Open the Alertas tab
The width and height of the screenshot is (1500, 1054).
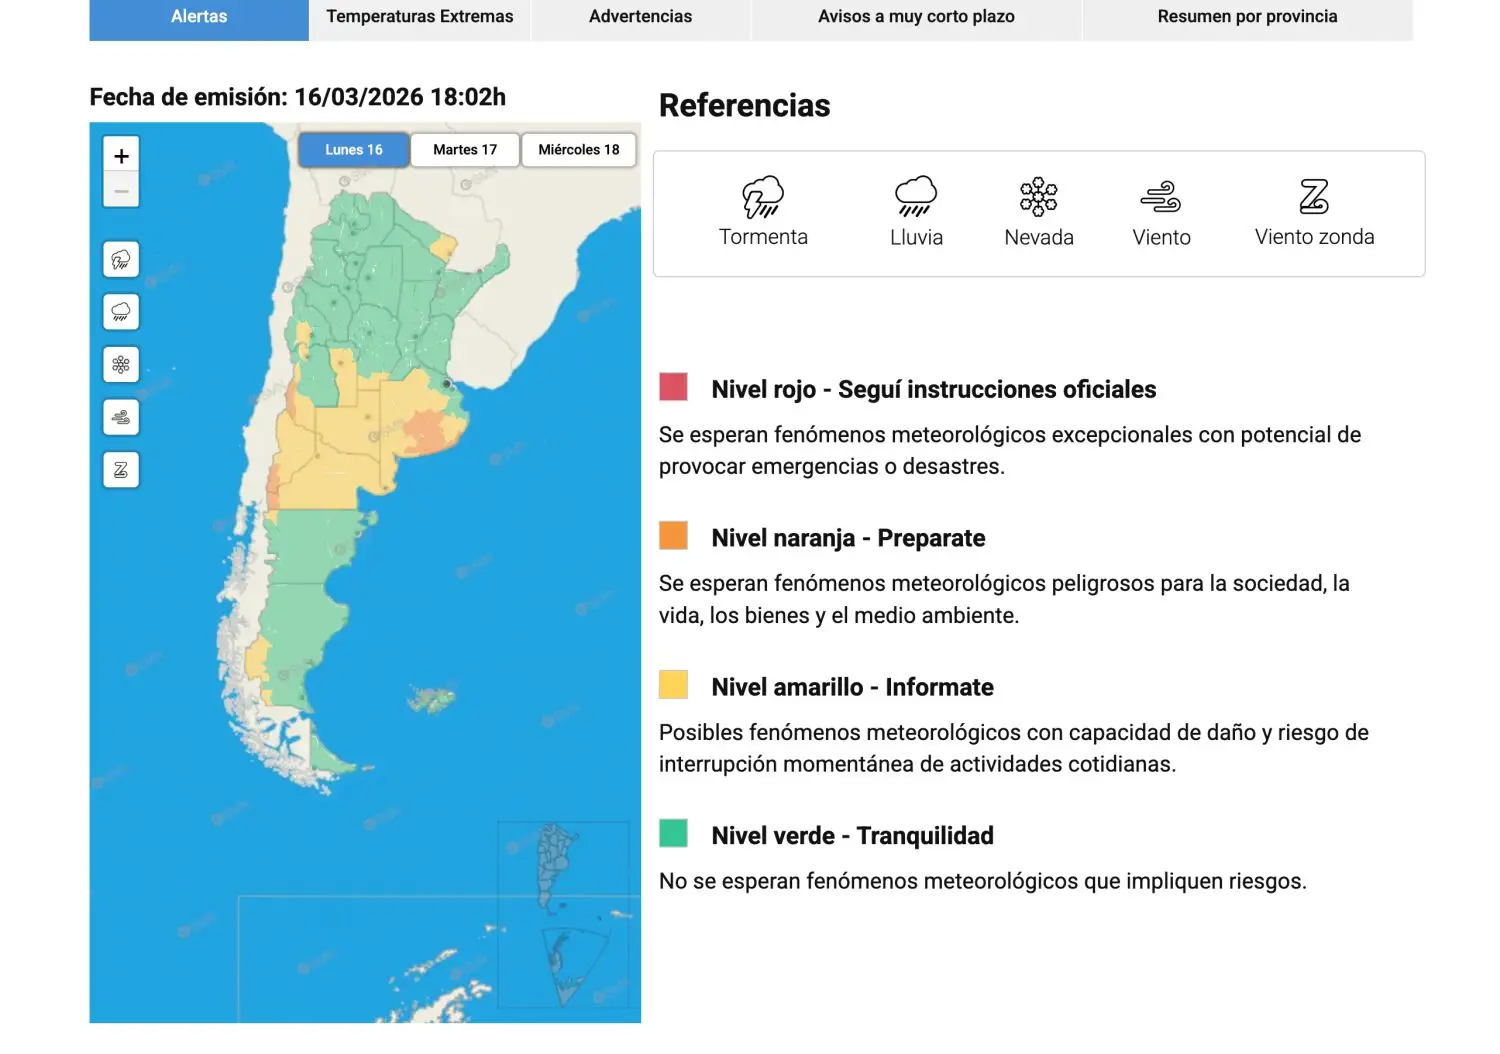[x=199, y=17]
